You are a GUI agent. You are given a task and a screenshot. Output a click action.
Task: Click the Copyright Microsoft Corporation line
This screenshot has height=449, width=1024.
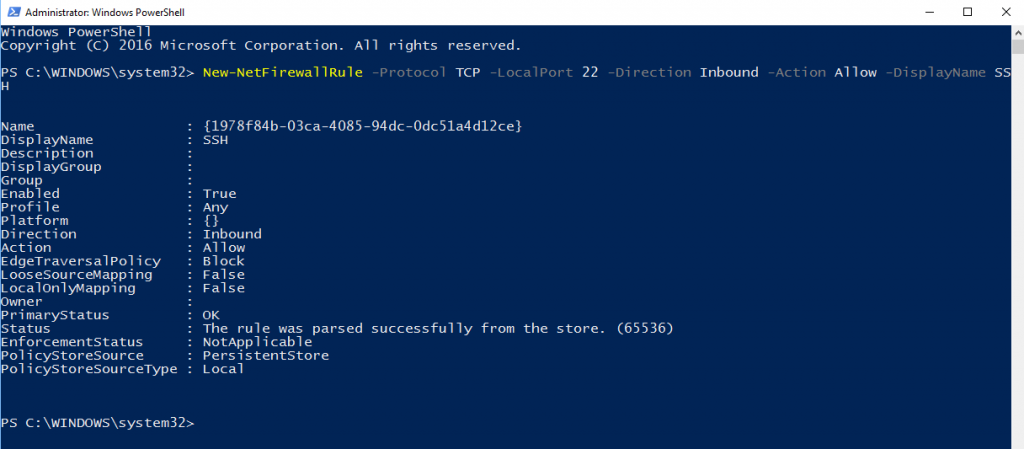click(x=261, y=46)
